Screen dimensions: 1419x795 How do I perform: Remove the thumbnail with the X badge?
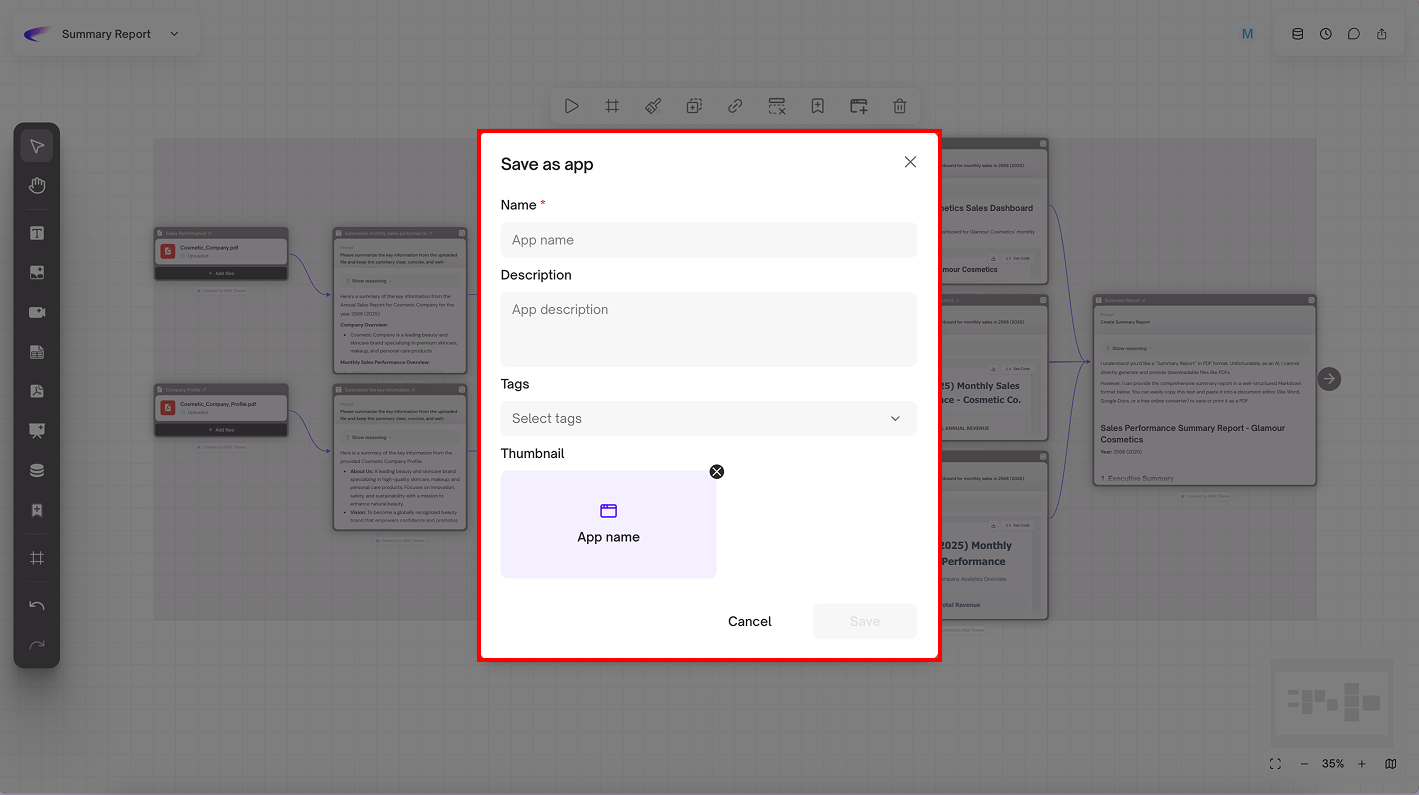click(716, 472)
